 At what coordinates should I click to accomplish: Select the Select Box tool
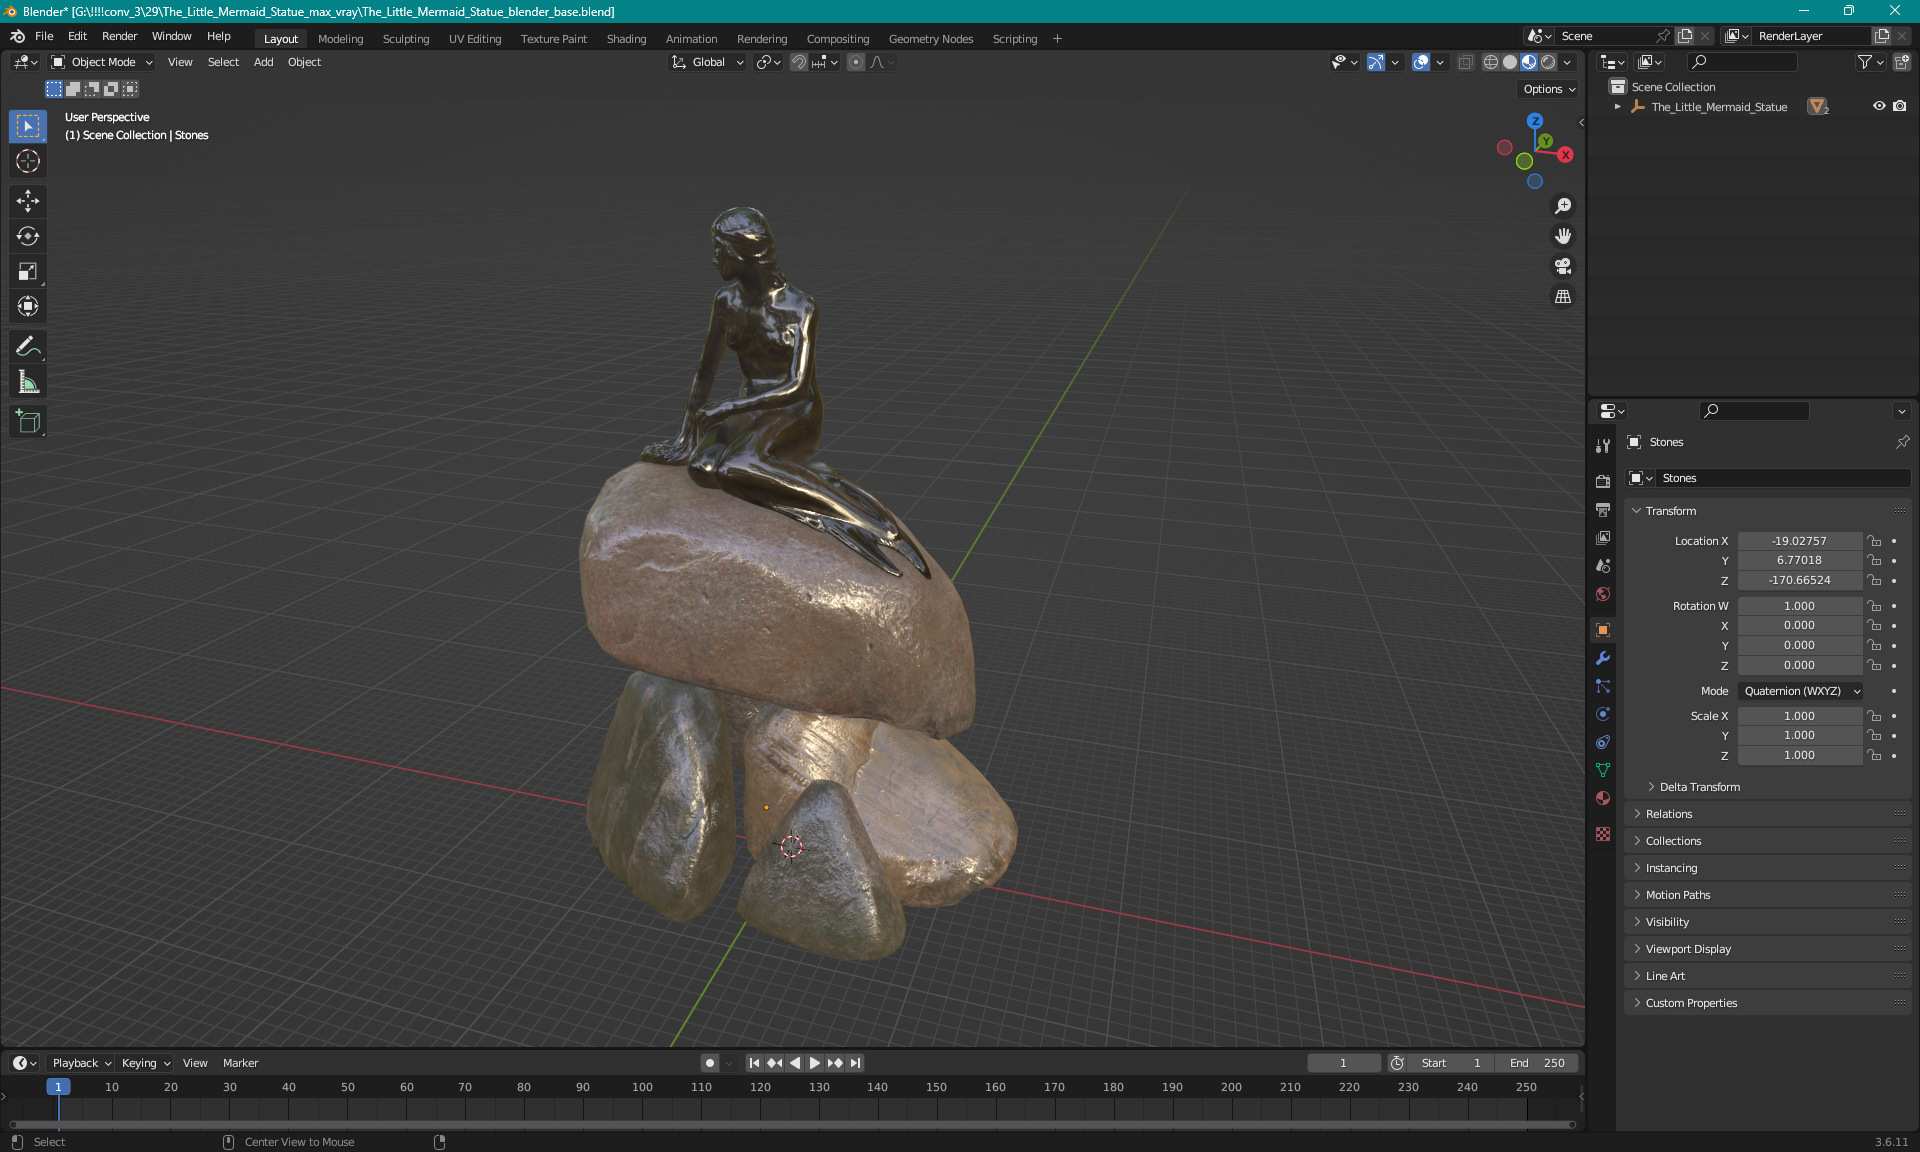click(28, 126)
